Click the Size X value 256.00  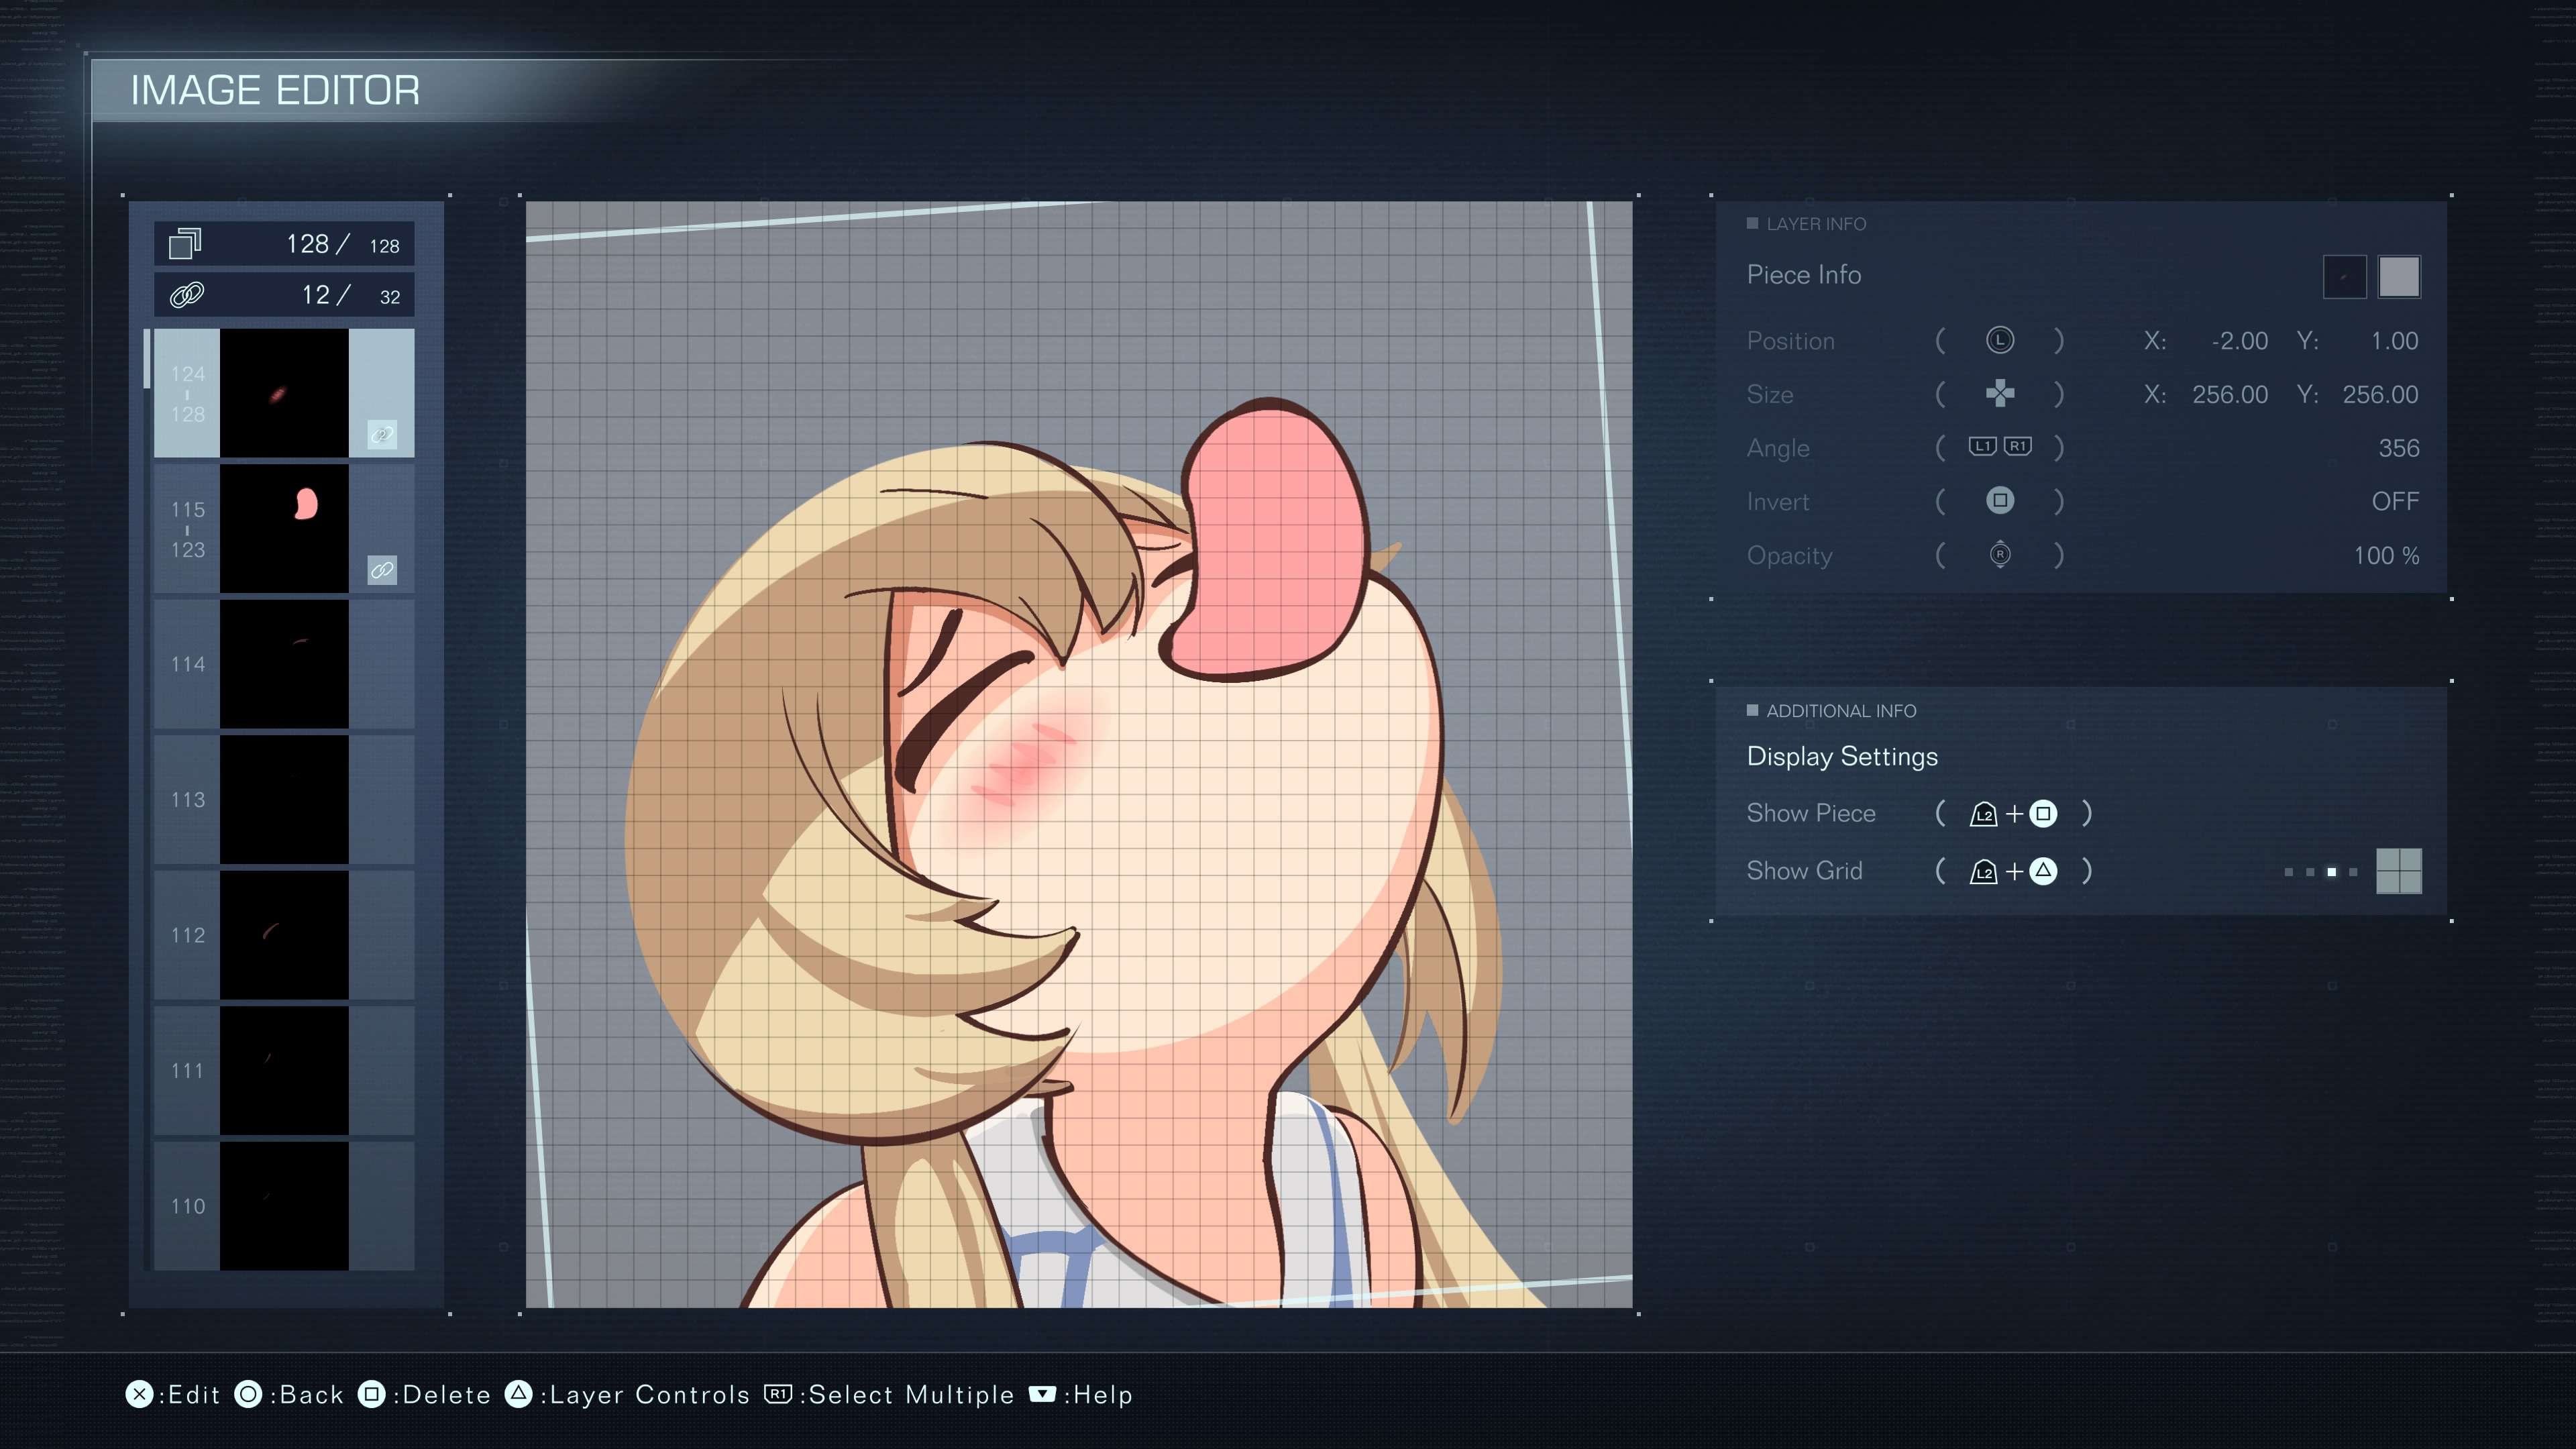pyautogui.click(x=2230, y=395)
